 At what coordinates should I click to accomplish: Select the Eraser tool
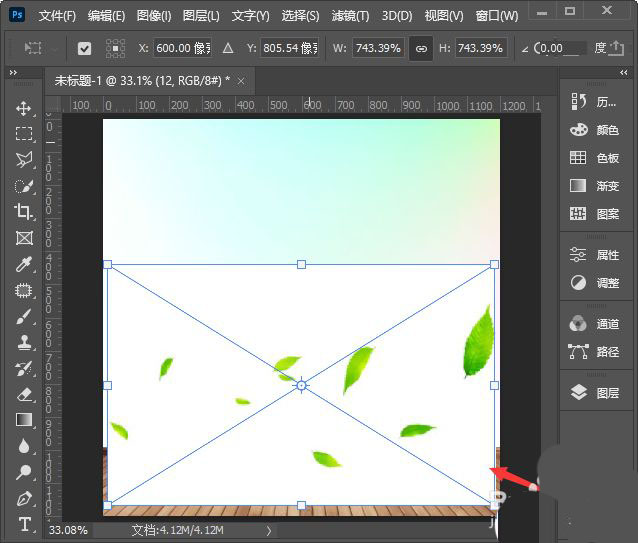[x=24, y=395]
